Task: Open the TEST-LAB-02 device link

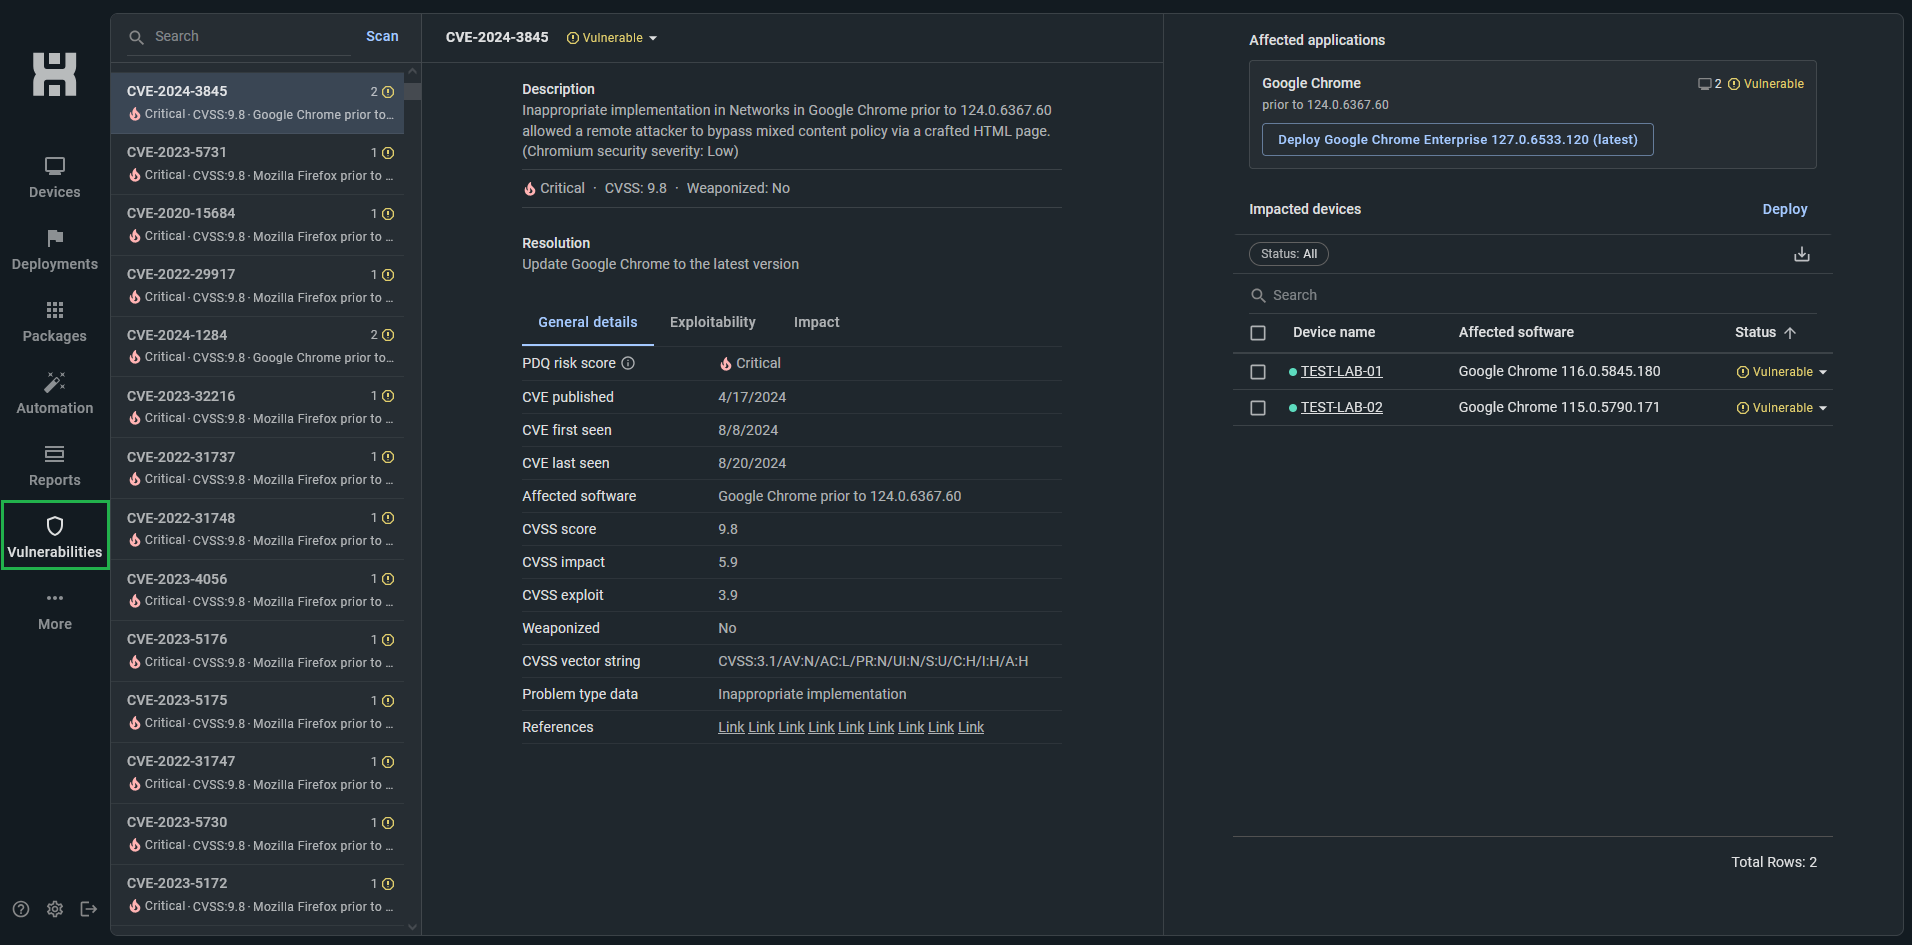Action: pyautogui.click(x=1341, y=407)
